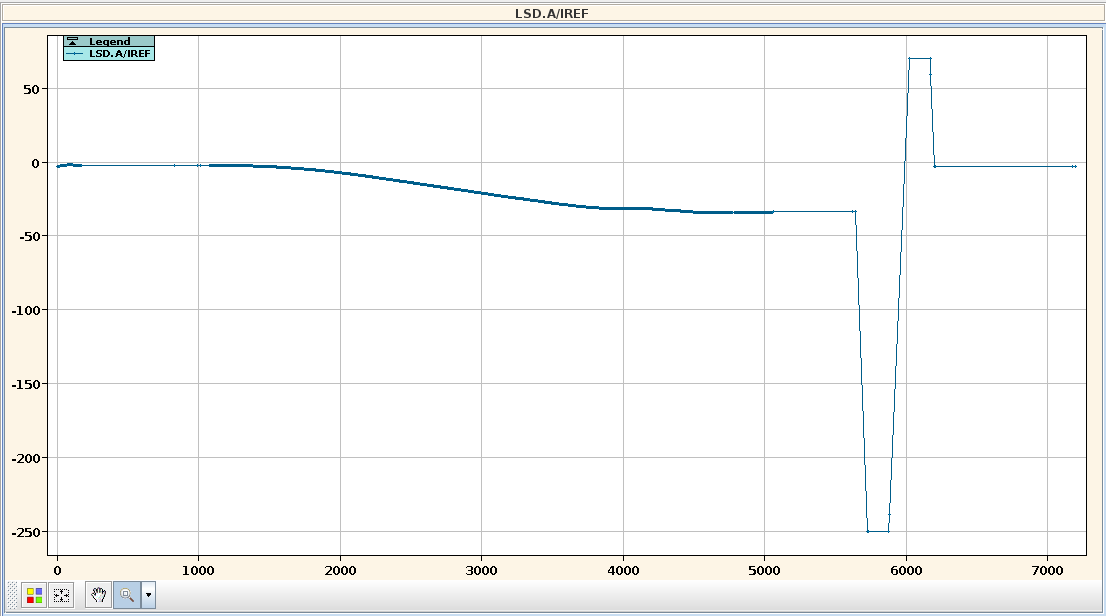Click the y-axis label -150
Screen dimensions: 1106x616
coord(27,384)
